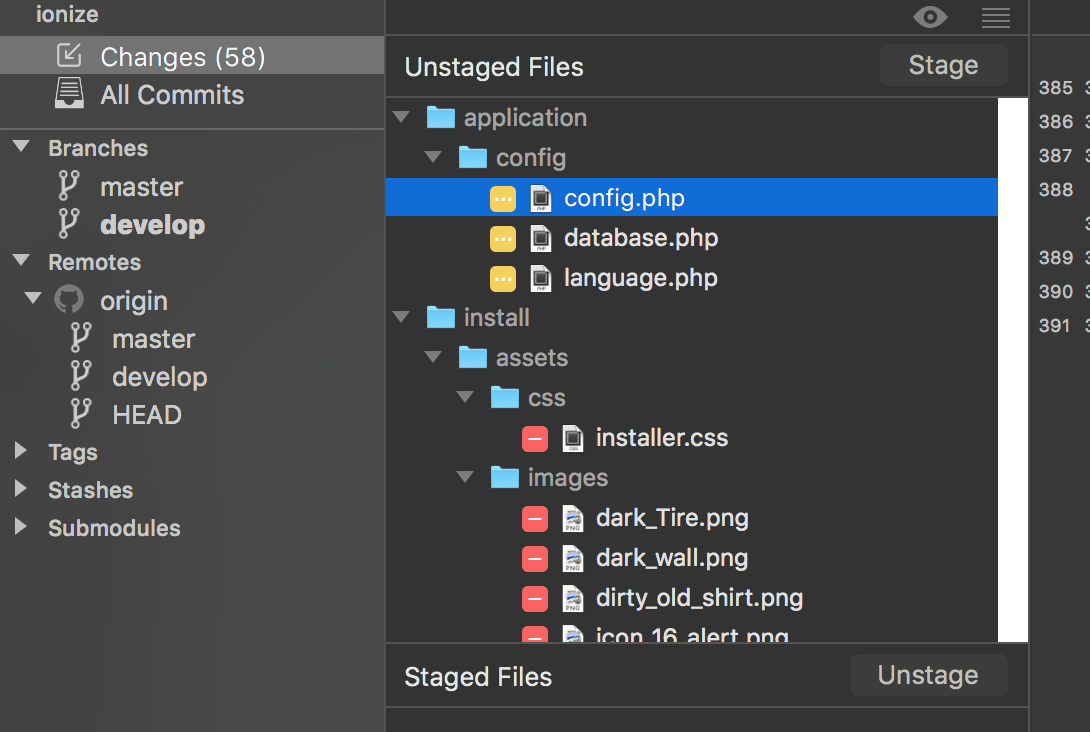Click deleted status badge for dark_Tire.png

(535, 519)
